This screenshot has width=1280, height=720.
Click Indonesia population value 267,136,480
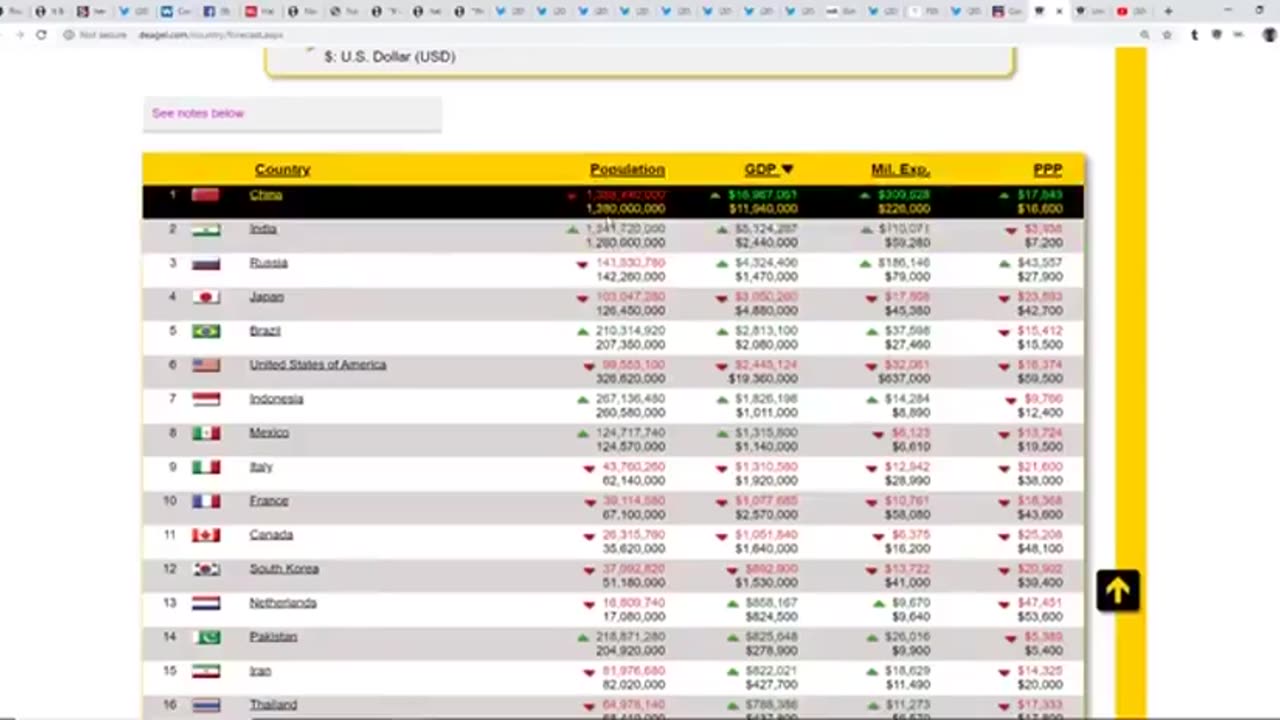630,399
